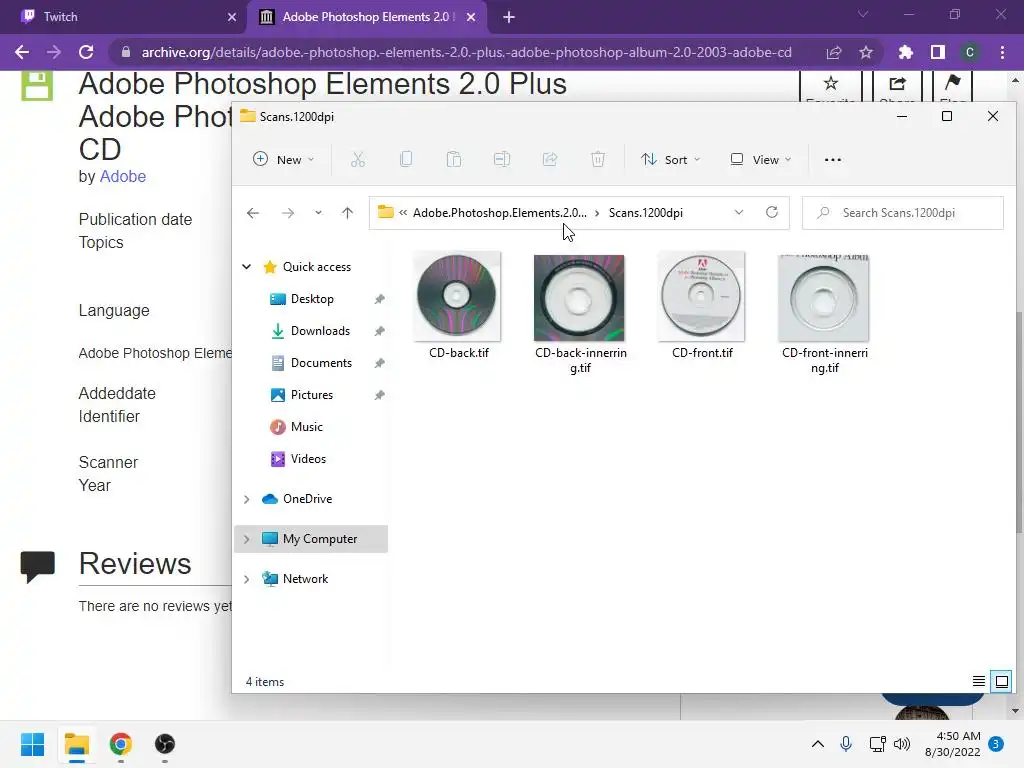Expand address bar history dropdown
The width and height of the screenshot is (1024, 768).
click(x=739, y=212)
